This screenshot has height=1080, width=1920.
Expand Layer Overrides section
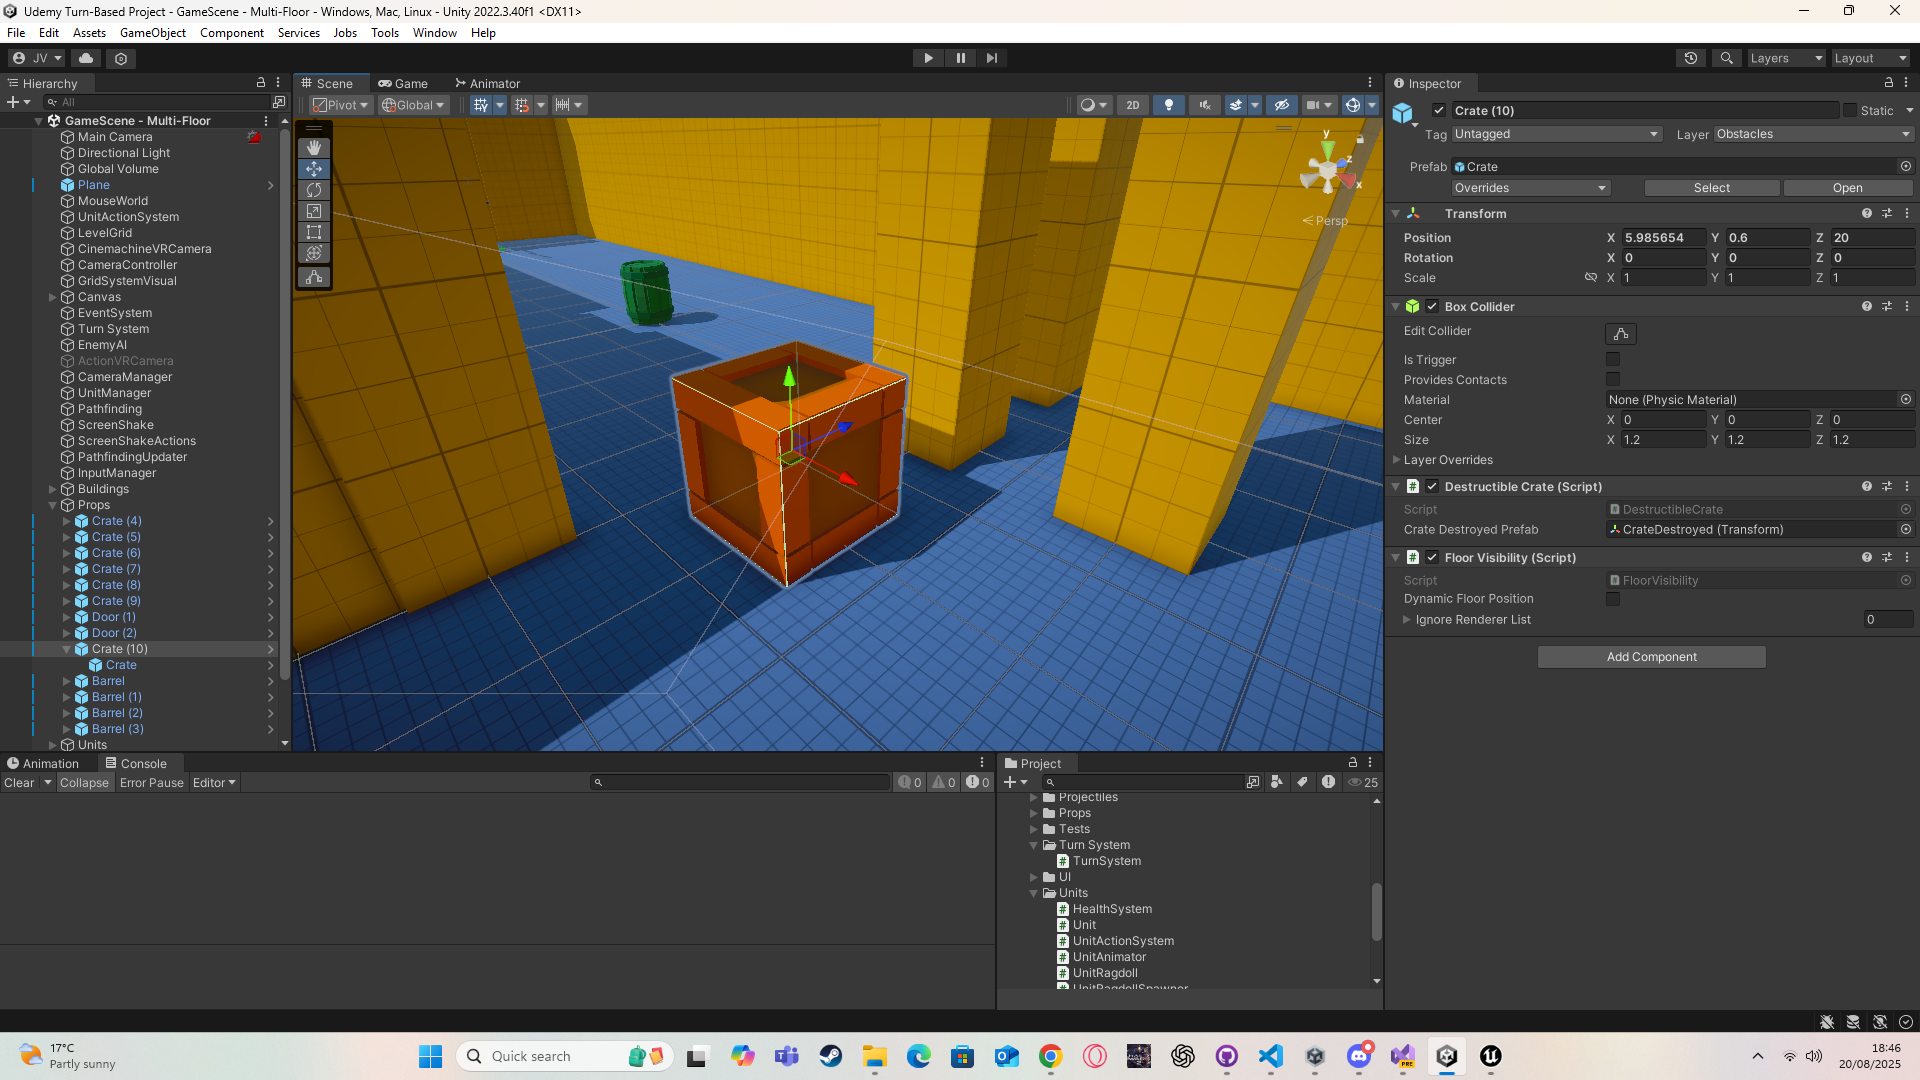1397,460
